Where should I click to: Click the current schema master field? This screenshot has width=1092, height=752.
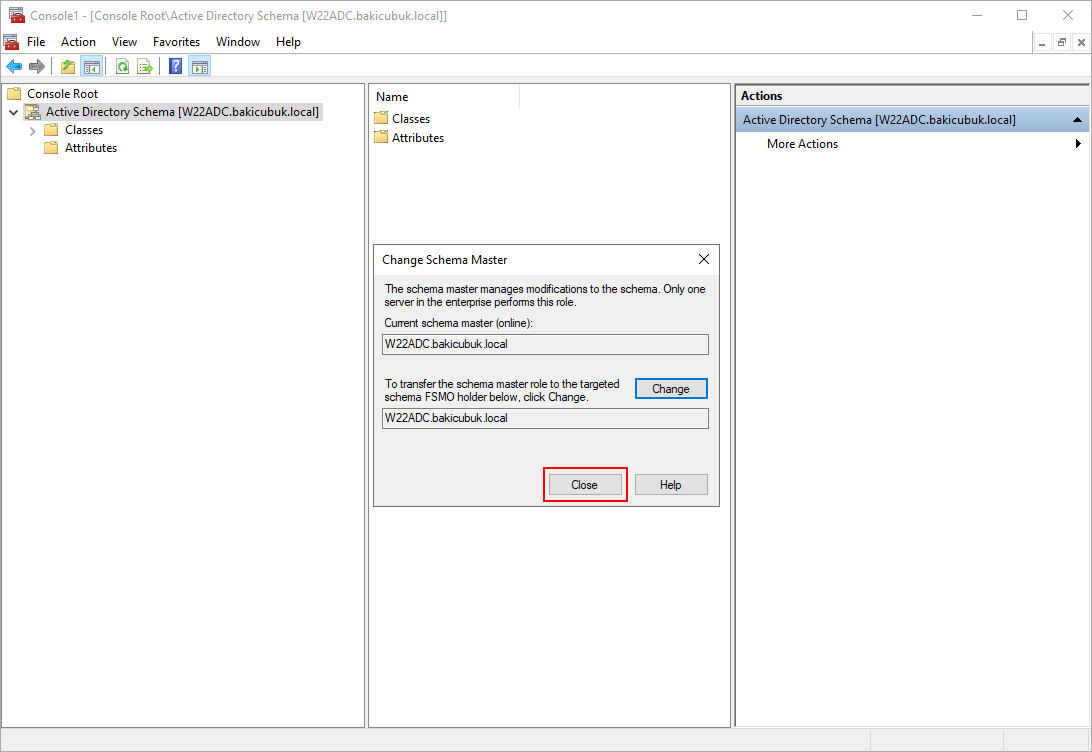pyautogui.click(x=545, y=344)
